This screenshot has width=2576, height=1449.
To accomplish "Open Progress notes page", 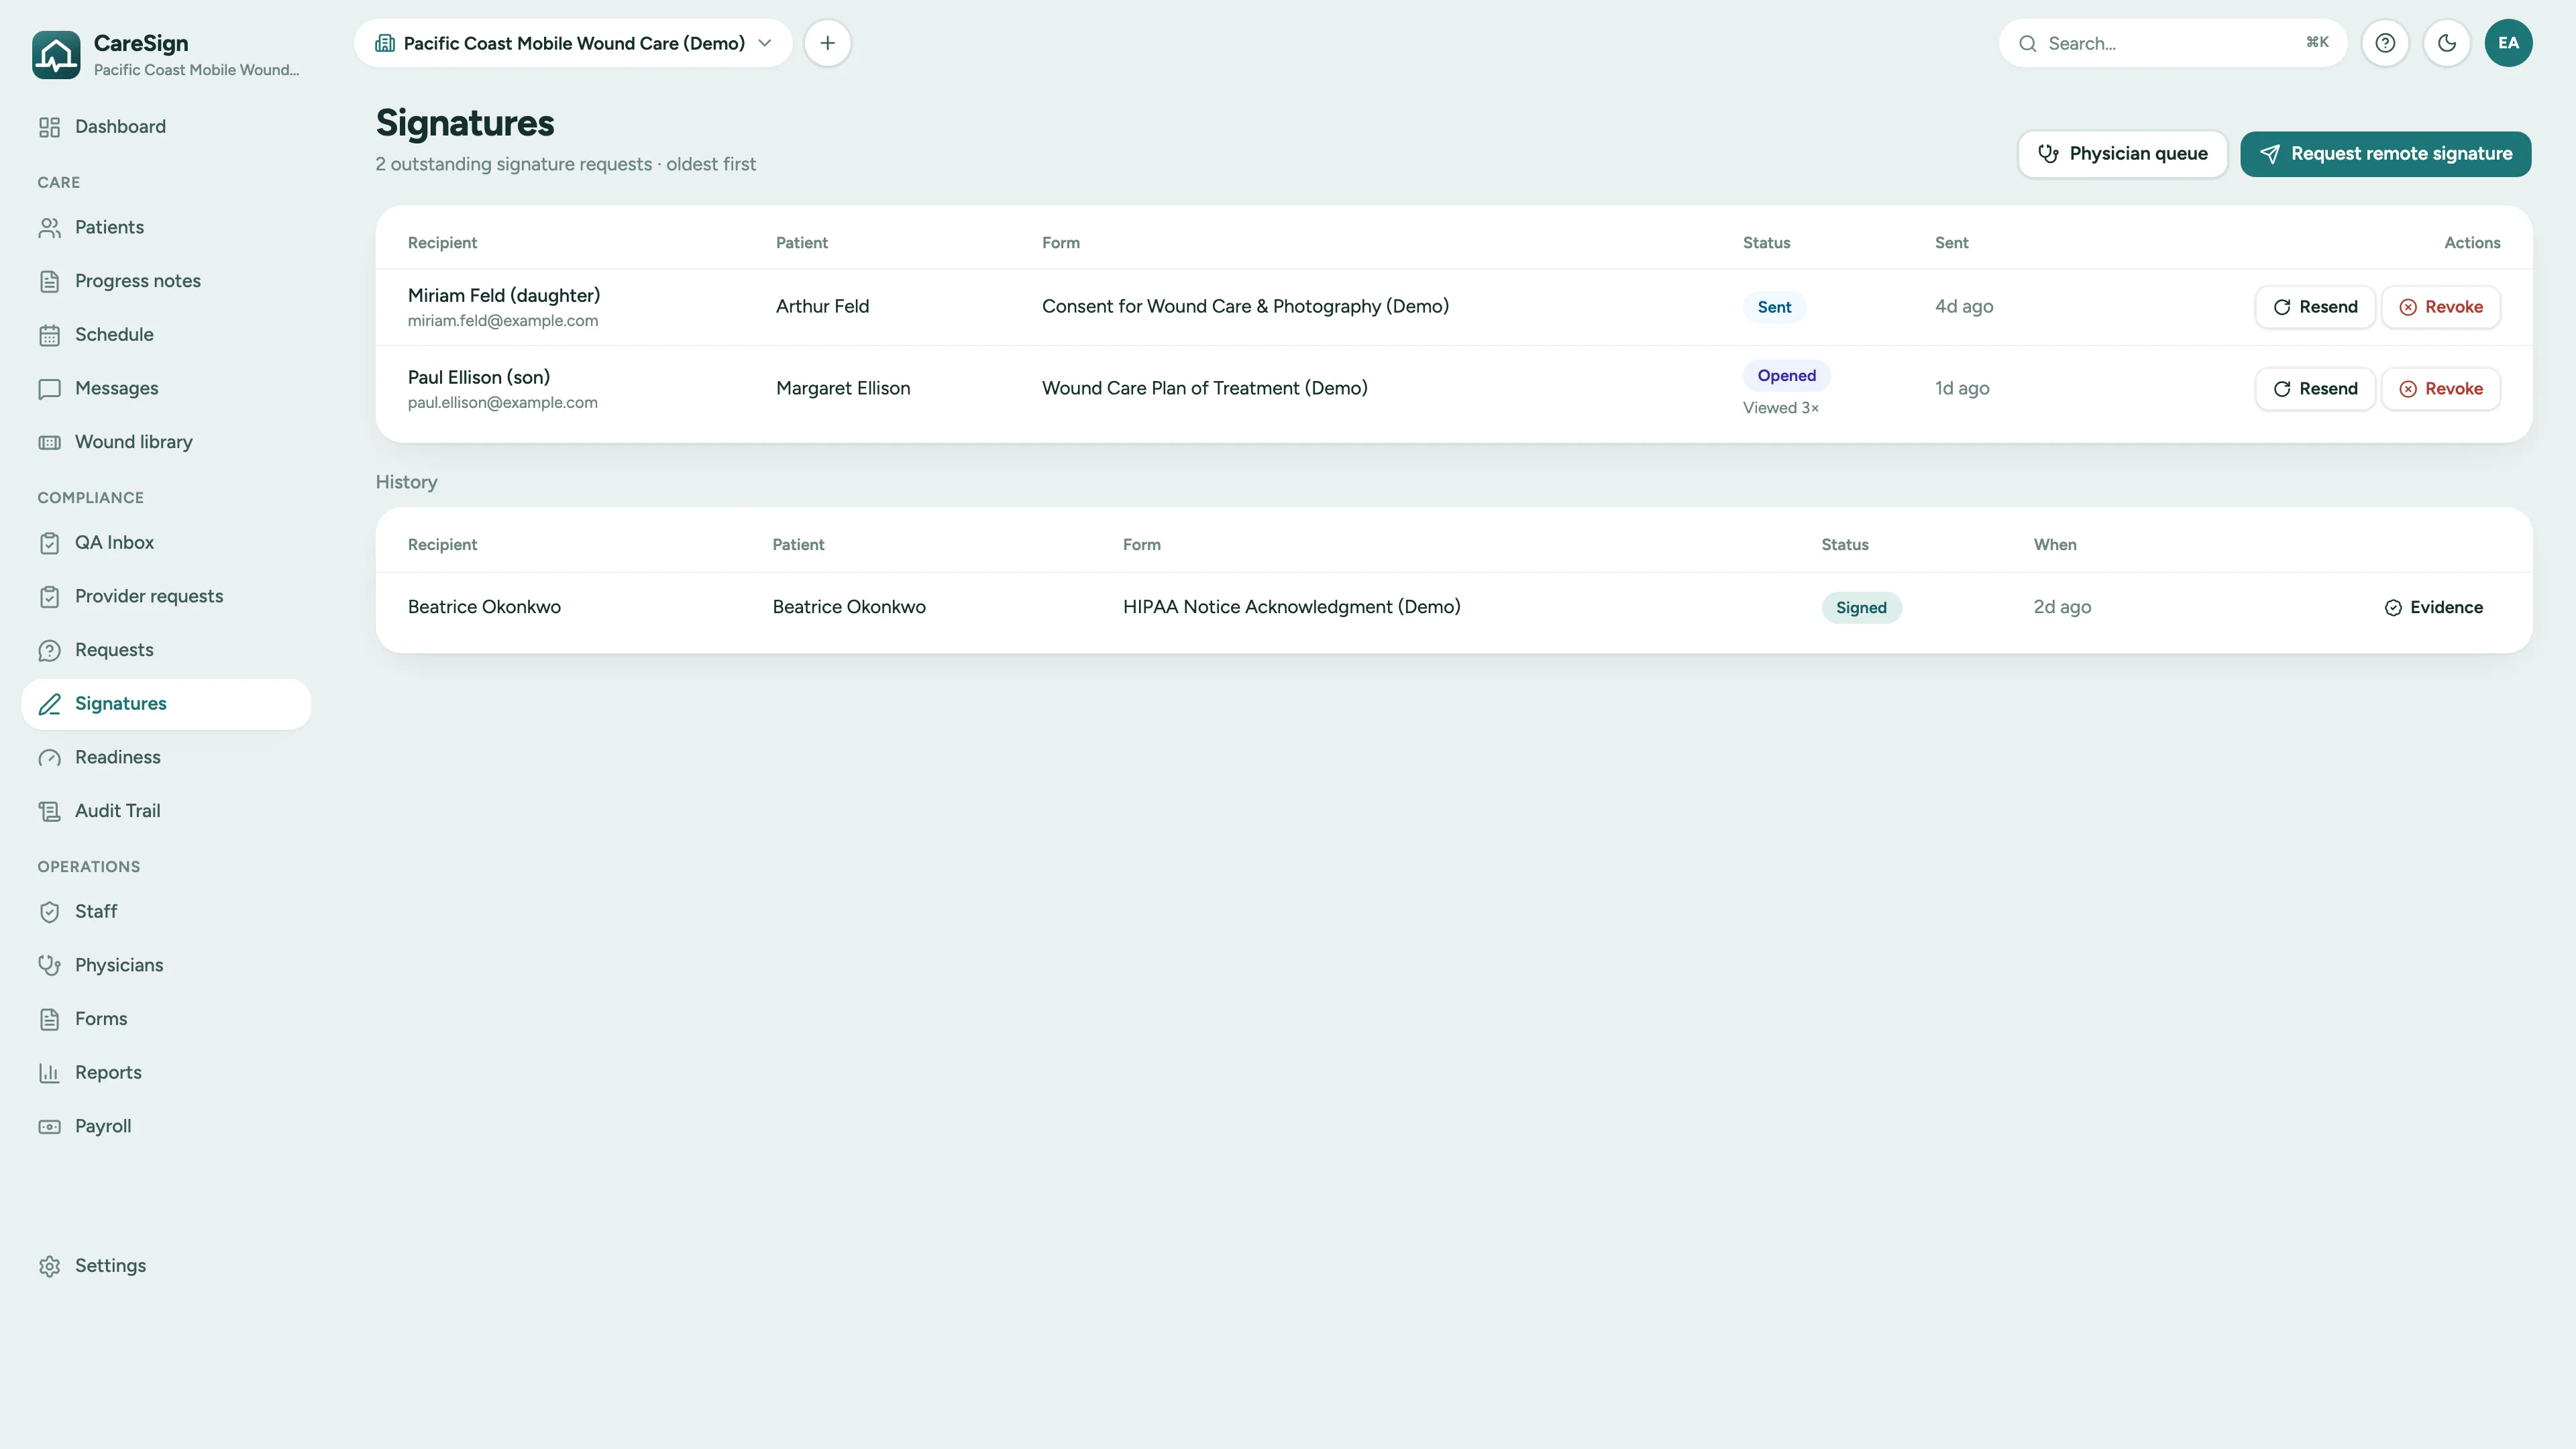I will (x=166, y=281).
